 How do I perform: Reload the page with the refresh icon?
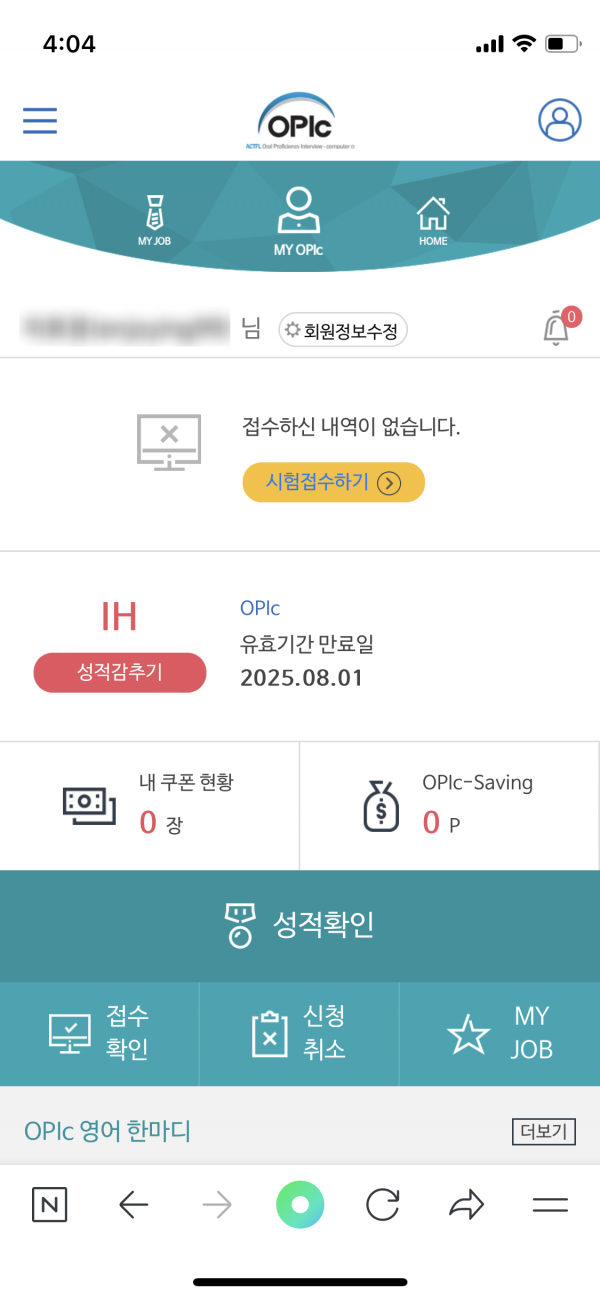click(382, 1205)
